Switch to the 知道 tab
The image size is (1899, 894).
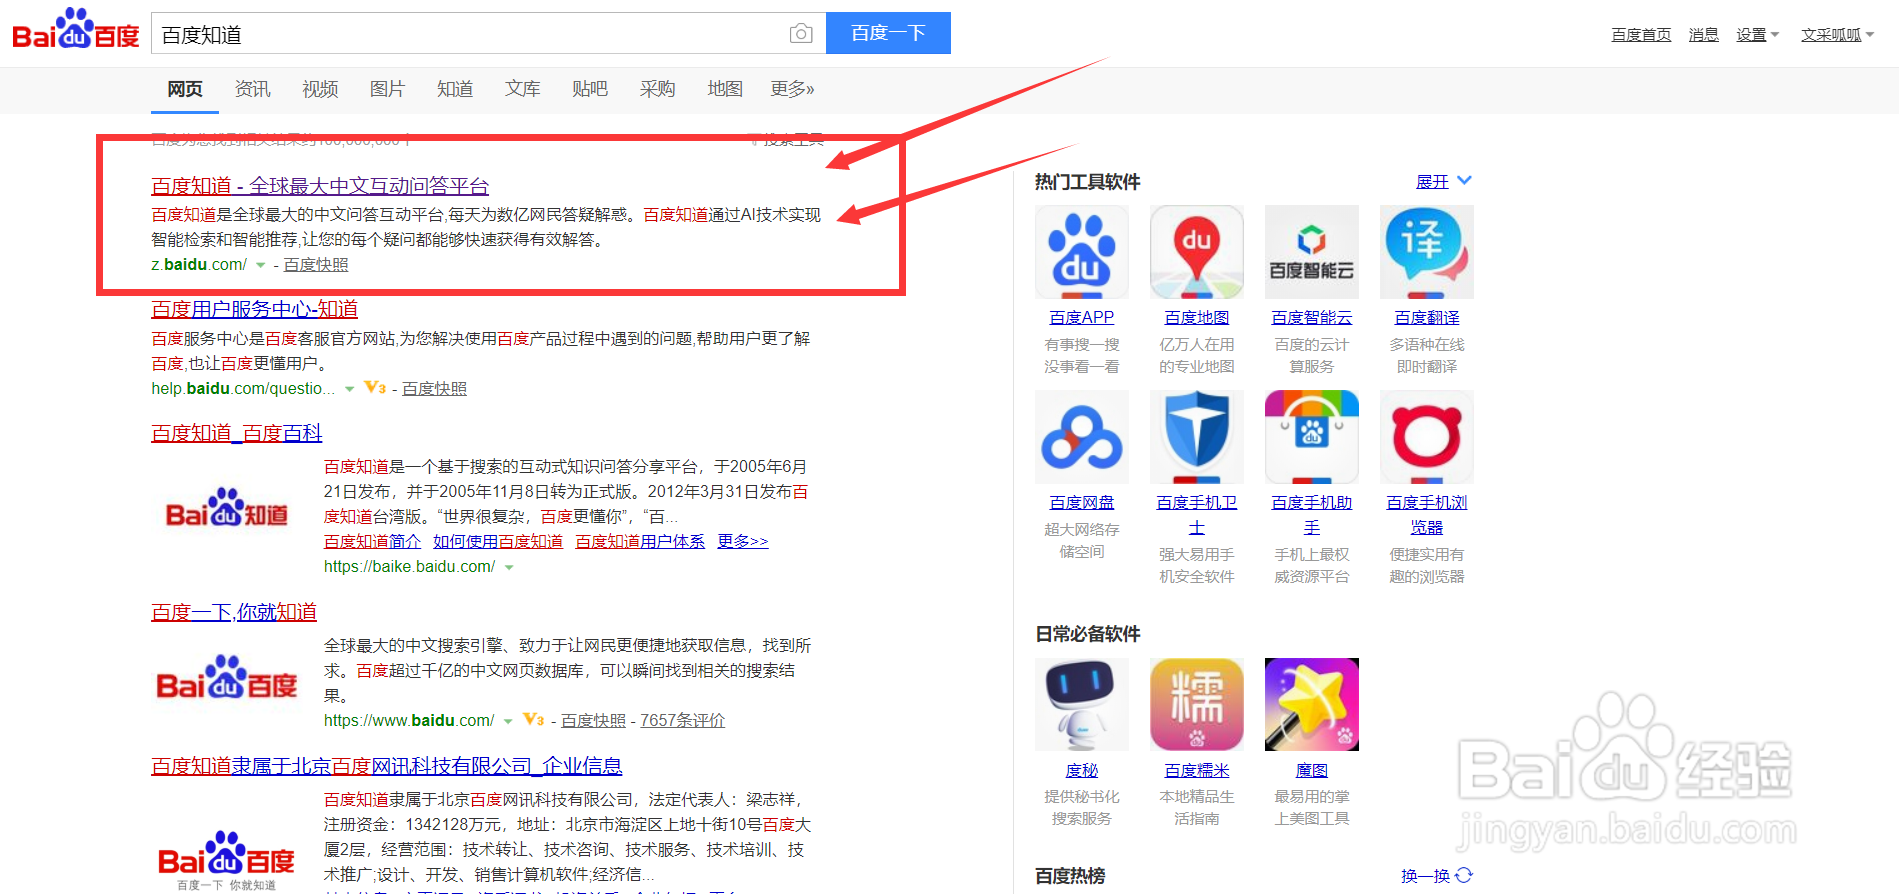pos(455,89)
